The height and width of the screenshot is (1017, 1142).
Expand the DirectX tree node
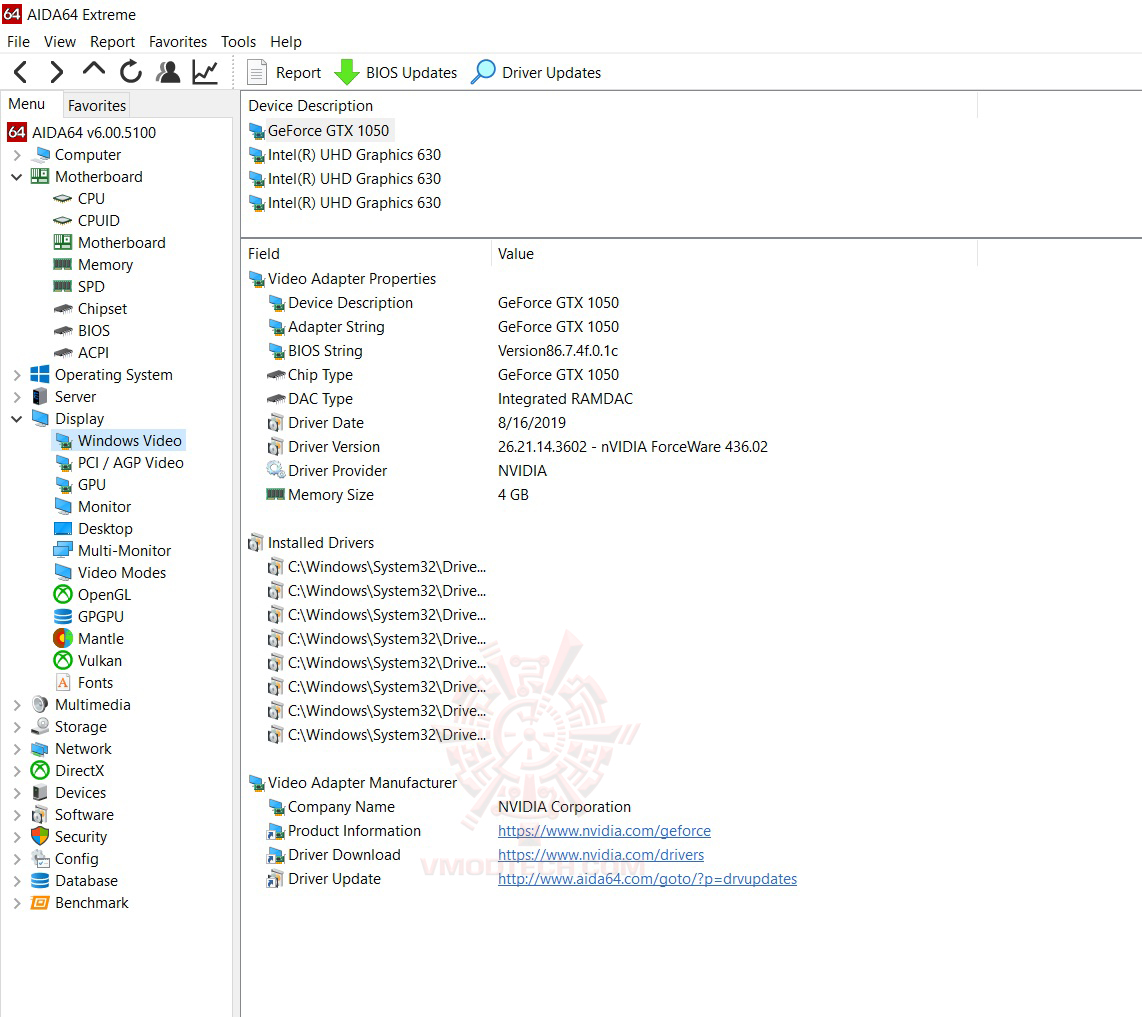click(x=17, y=771)
